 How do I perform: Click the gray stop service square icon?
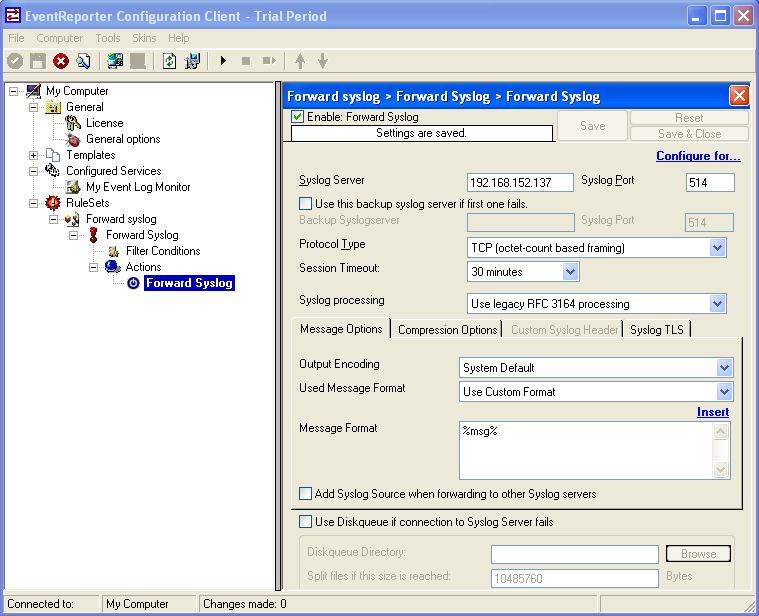(x=246, y=61)
